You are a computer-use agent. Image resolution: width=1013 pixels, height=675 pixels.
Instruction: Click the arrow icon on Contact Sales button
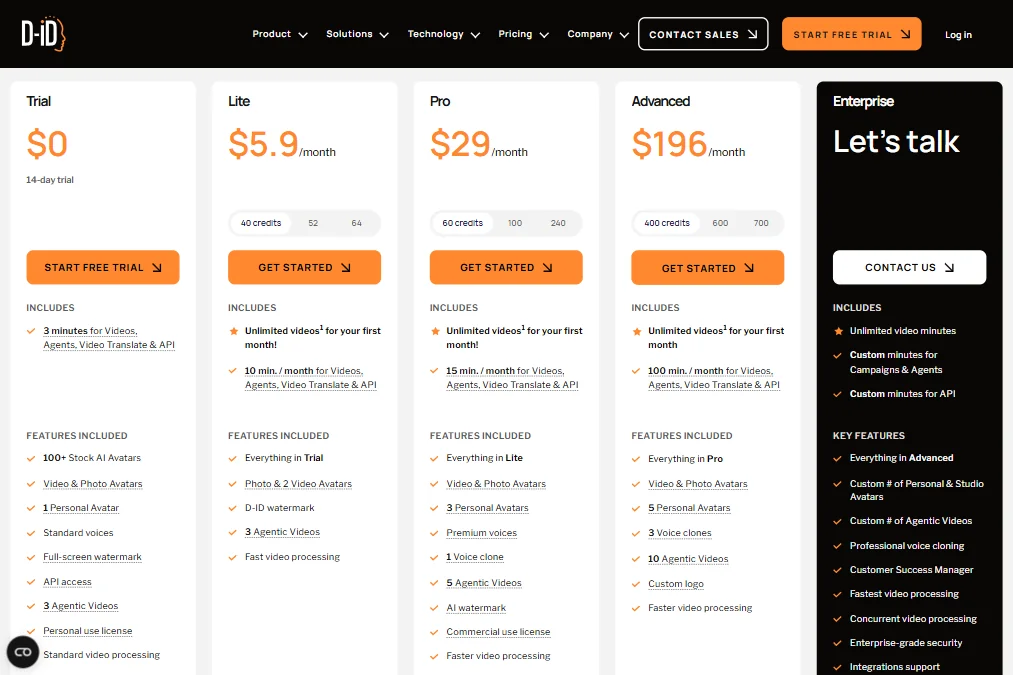(x=753, y=34)
